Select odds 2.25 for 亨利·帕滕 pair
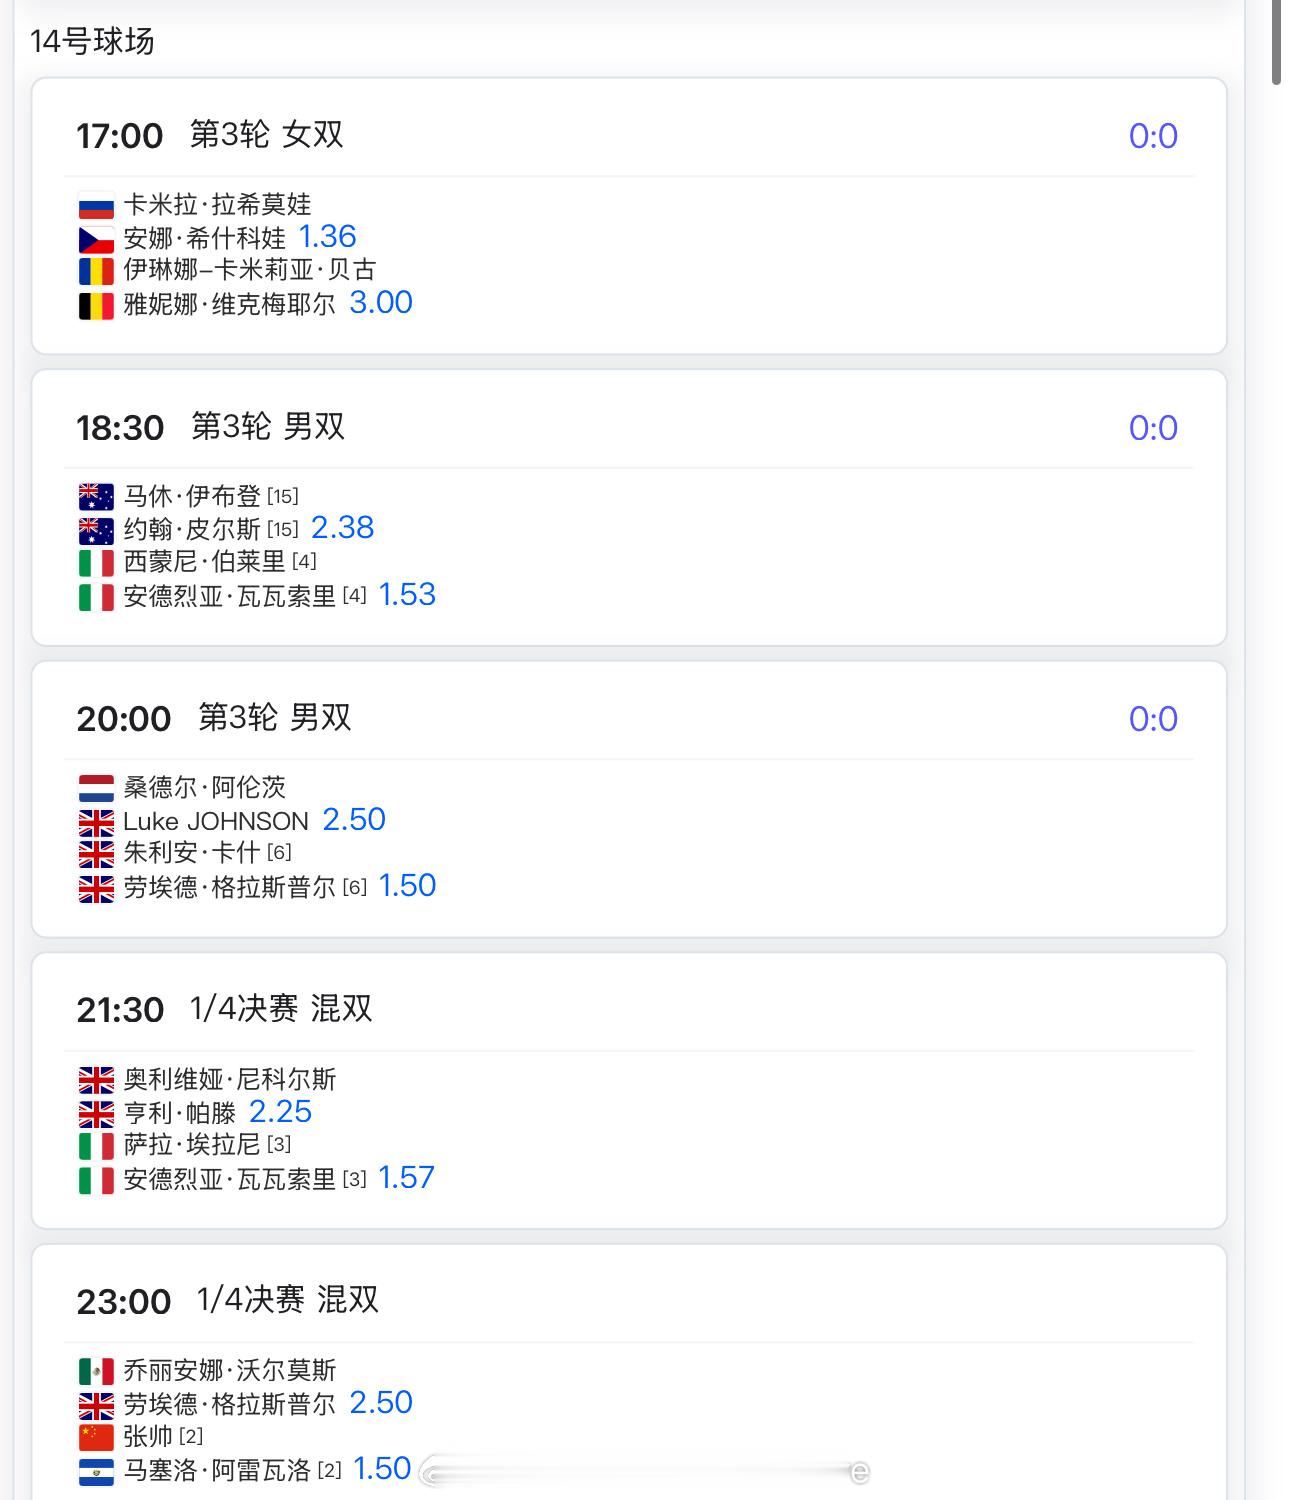The image size is (1290, 1500). 281,1112
